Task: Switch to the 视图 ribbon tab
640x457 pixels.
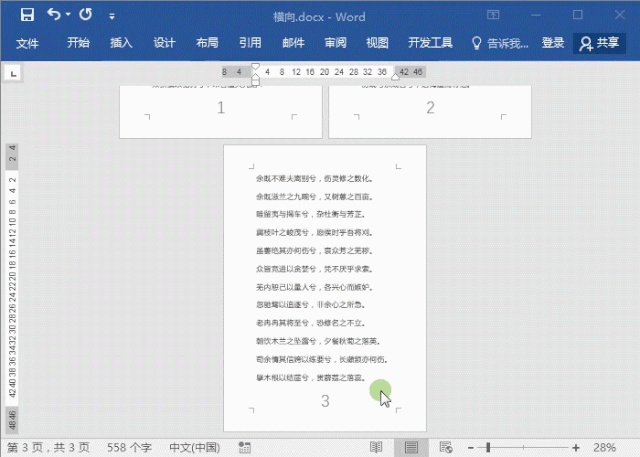Action: [x=377, y=42]
